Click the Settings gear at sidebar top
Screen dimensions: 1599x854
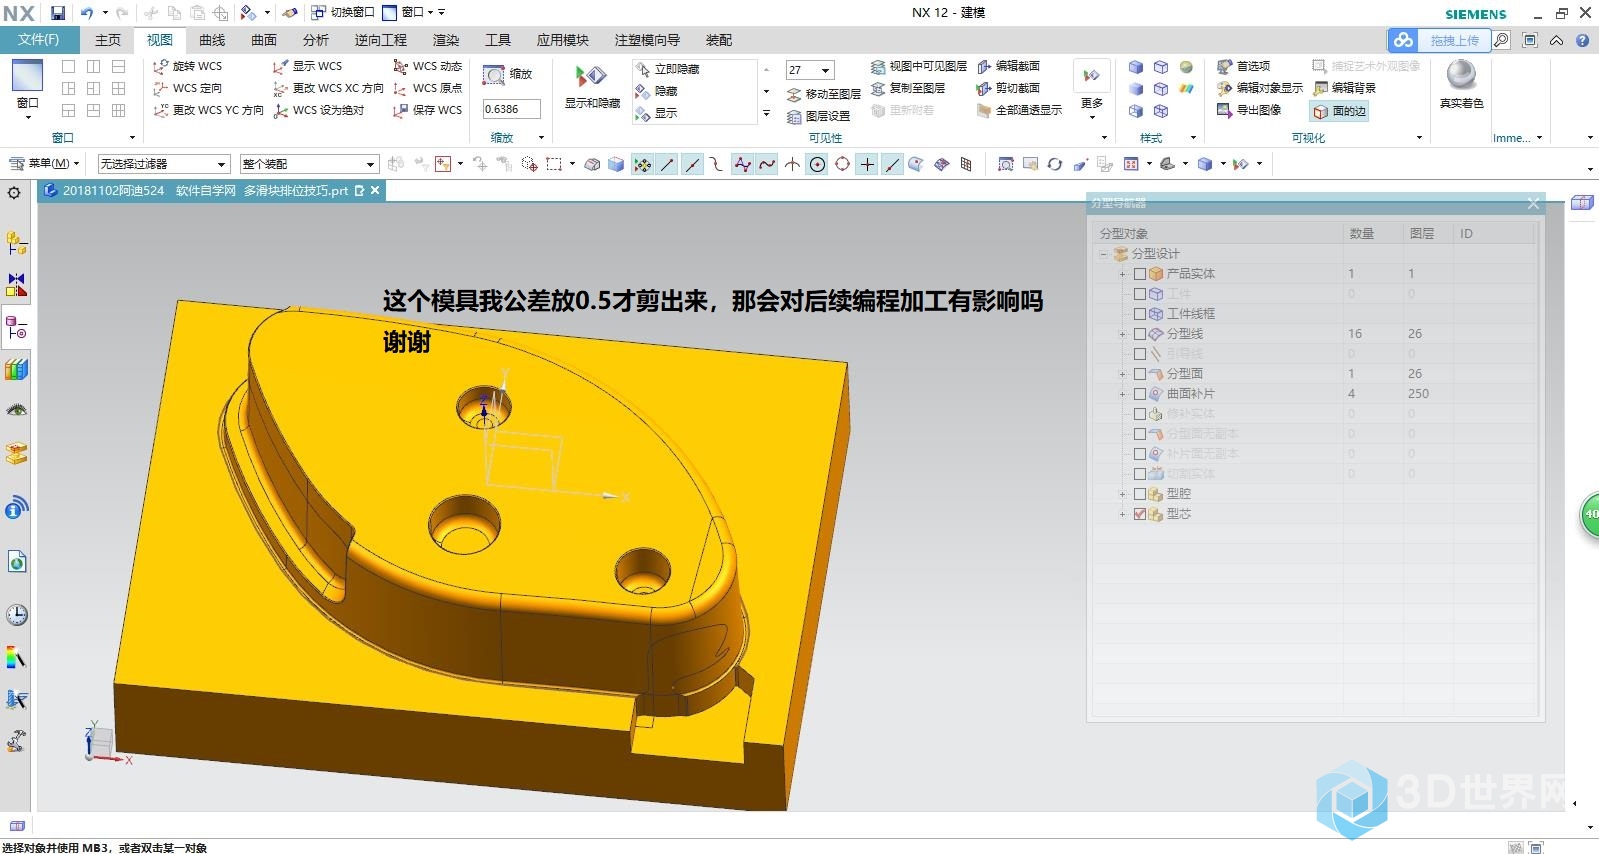[x=14, y=193]
